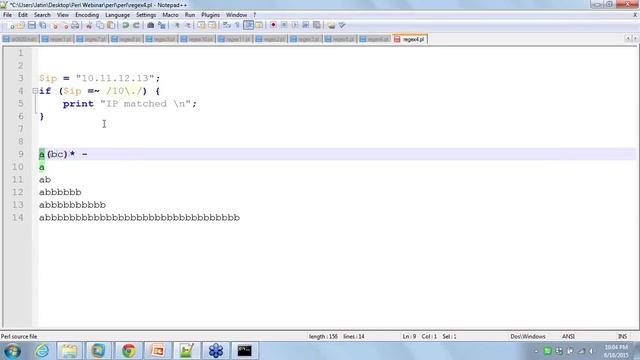The image size is (640, 360).
Task: Click the macro Playback icon
Action: click(x=295, y=25)
